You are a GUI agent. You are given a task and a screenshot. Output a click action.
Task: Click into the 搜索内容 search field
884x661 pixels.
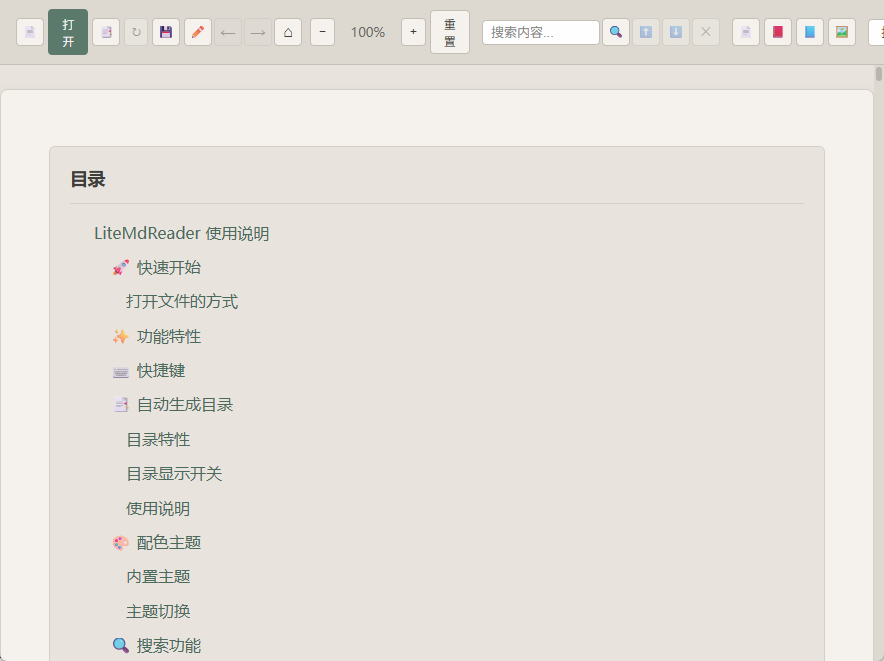pyautogui.click(x=541, y=32)
